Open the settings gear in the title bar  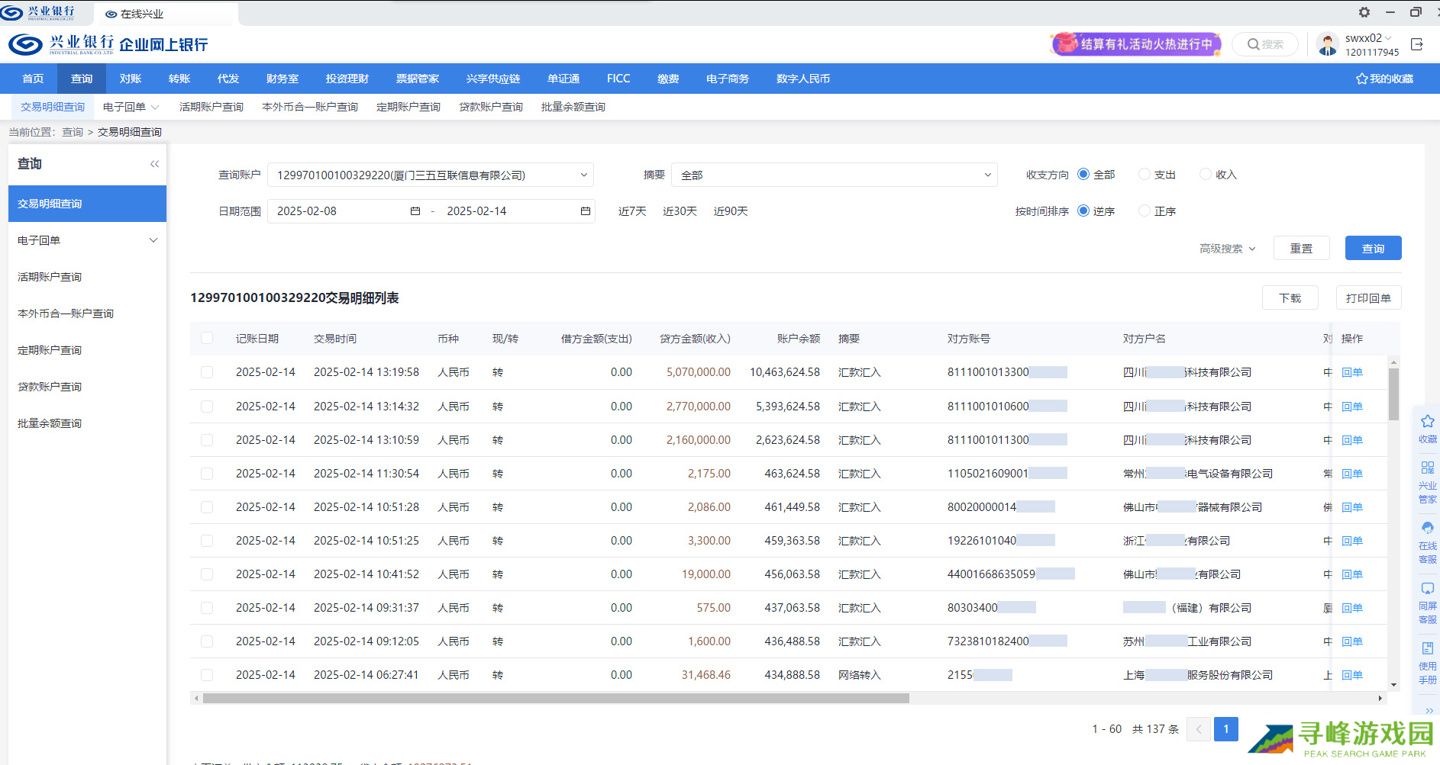pyautogui.click(x=1364, y=12)
